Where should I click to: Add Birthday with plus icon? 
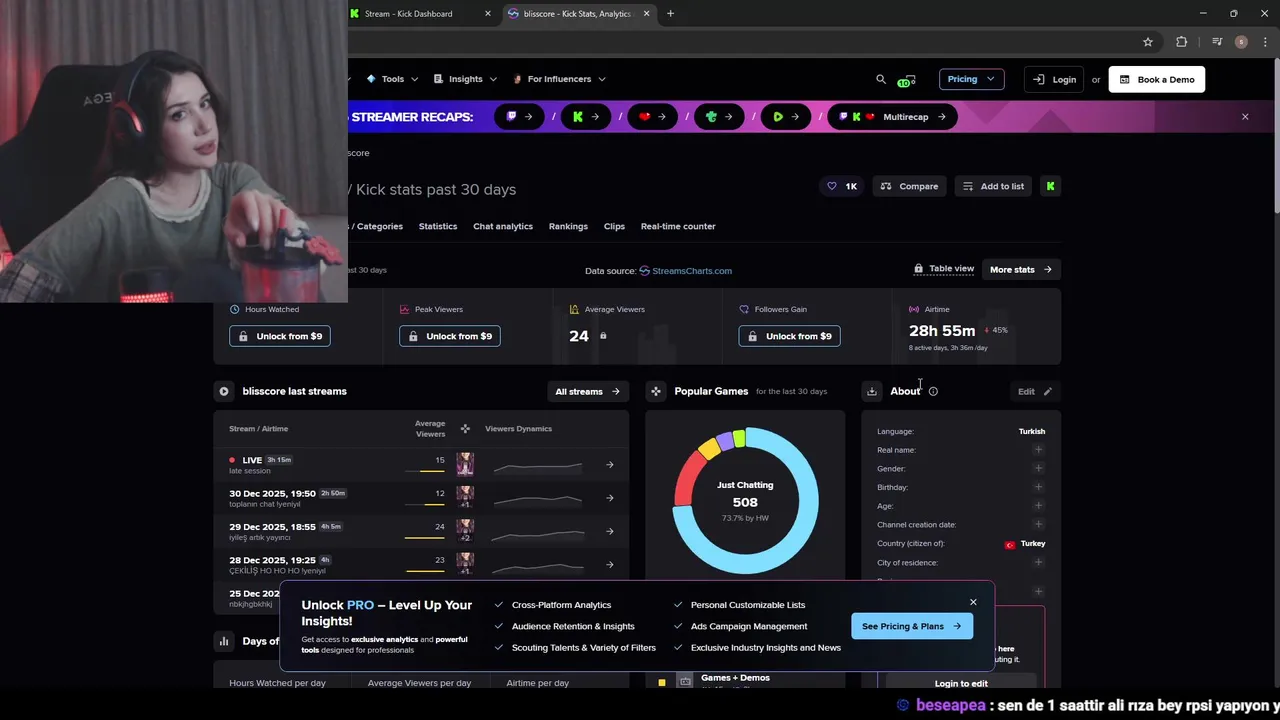(1038, 487)
